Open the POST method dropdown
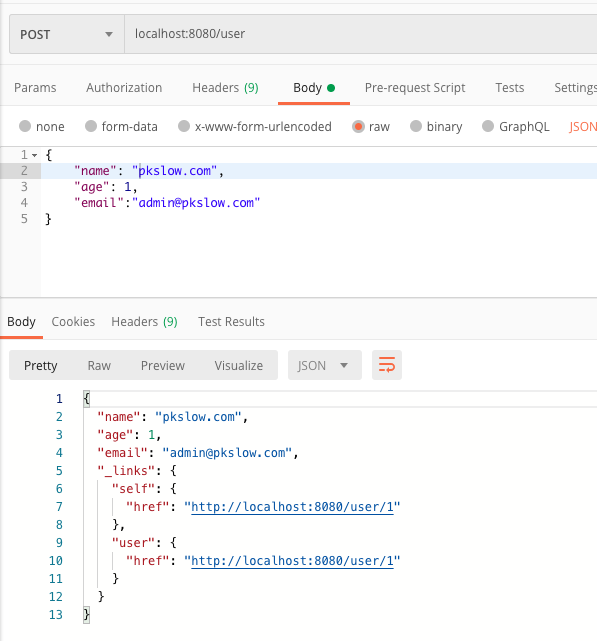 (67, 34)
